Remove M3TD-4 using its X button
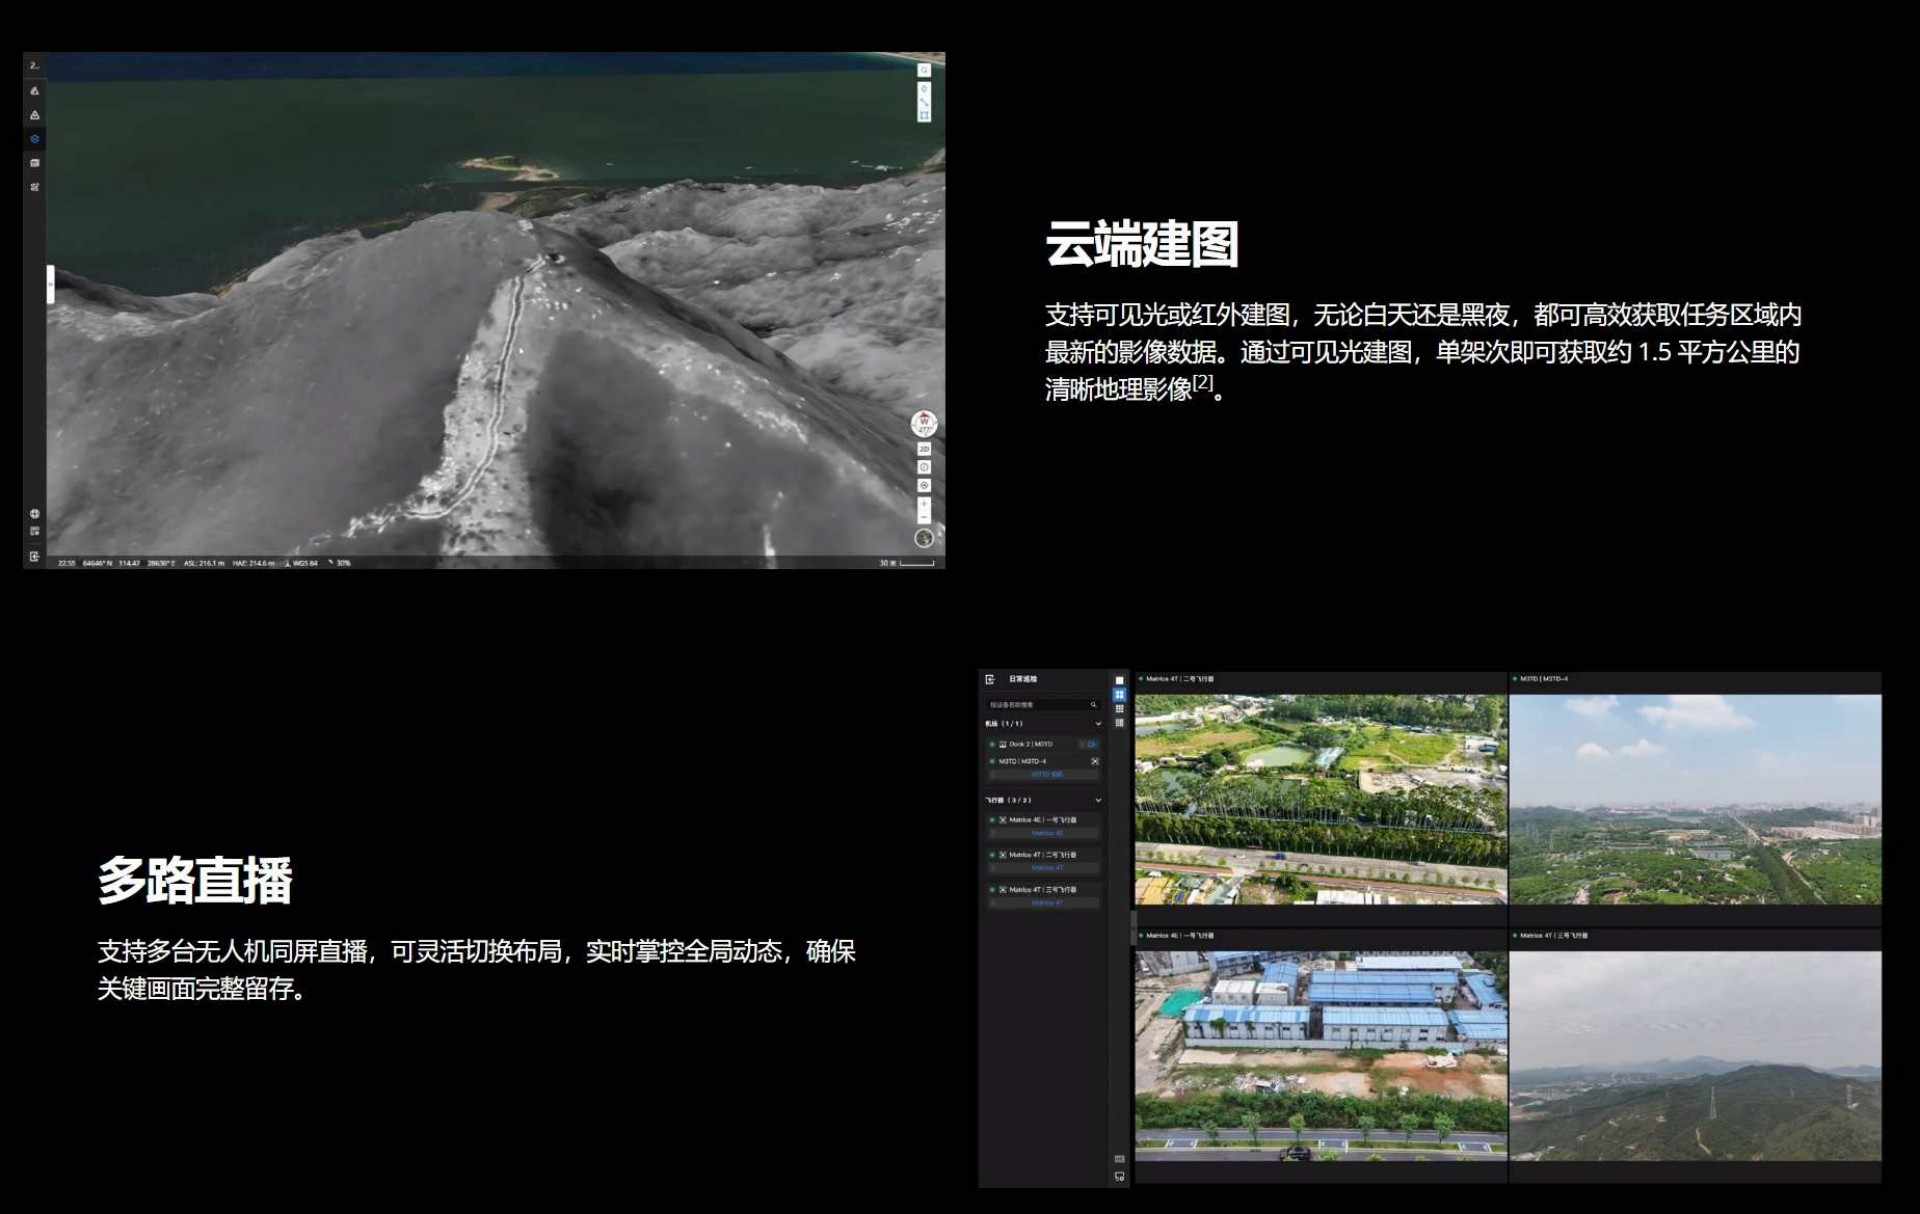 pyautogui.click(x=1096, y=761)
